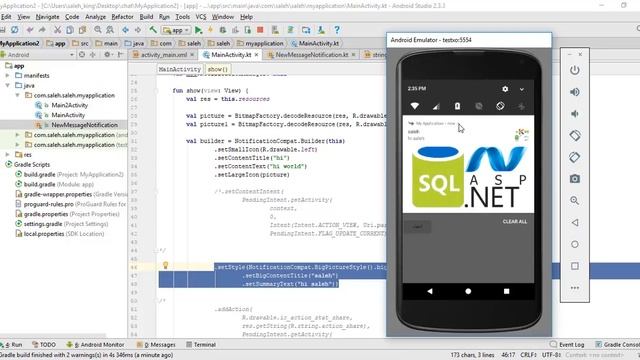640x360 pixels.
Task: Click the Forward navigation arrow
Action: pyautogui.click(x=138, y=30)
